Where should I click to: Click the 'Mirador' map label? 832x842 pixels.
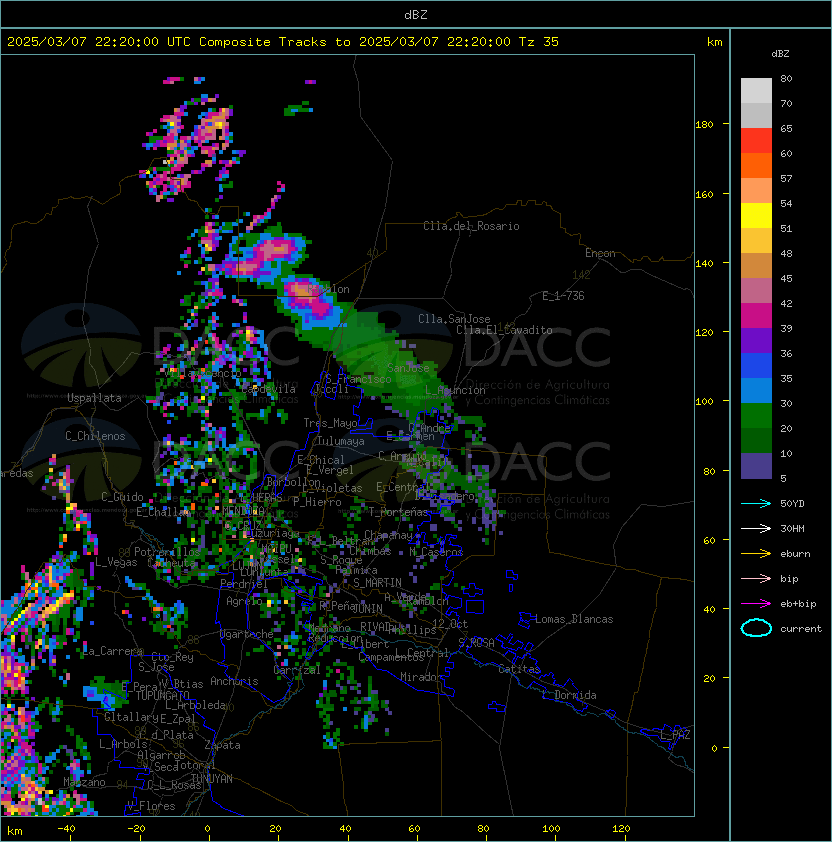click(x=422, y=677)
